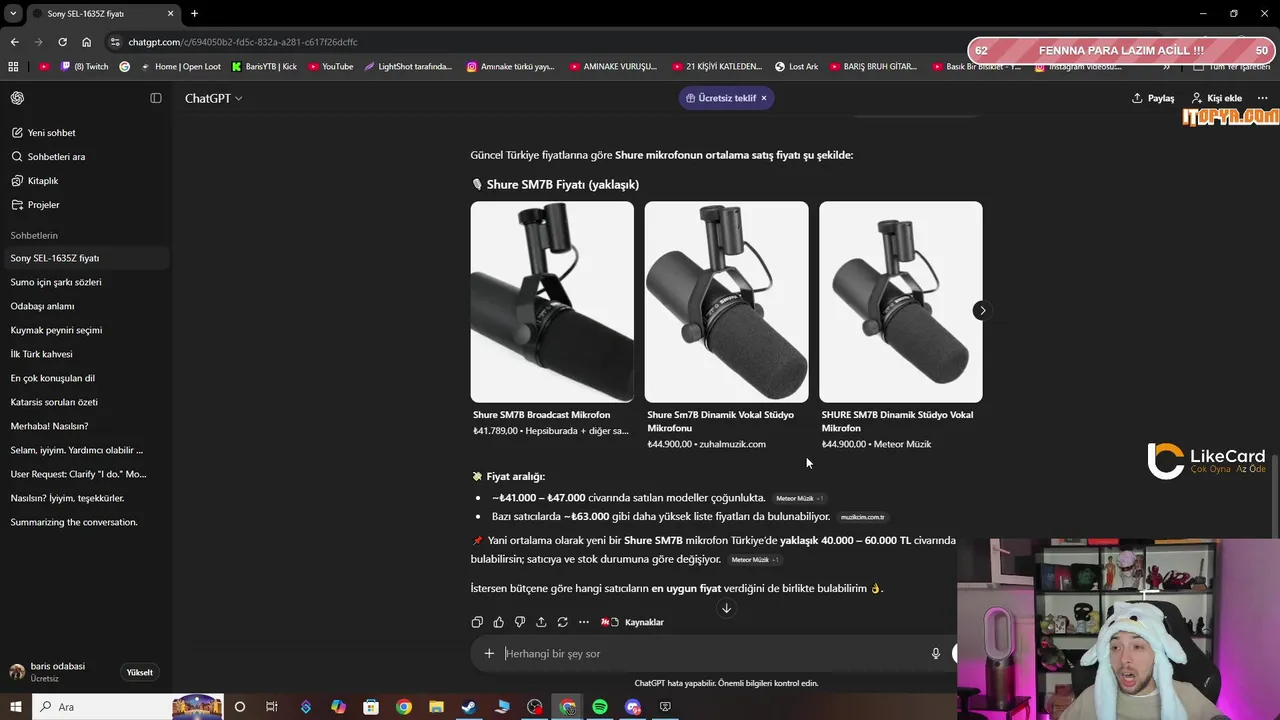Open the zuhalmuzik.com Shure Sm7B product image

coord(726,302)
